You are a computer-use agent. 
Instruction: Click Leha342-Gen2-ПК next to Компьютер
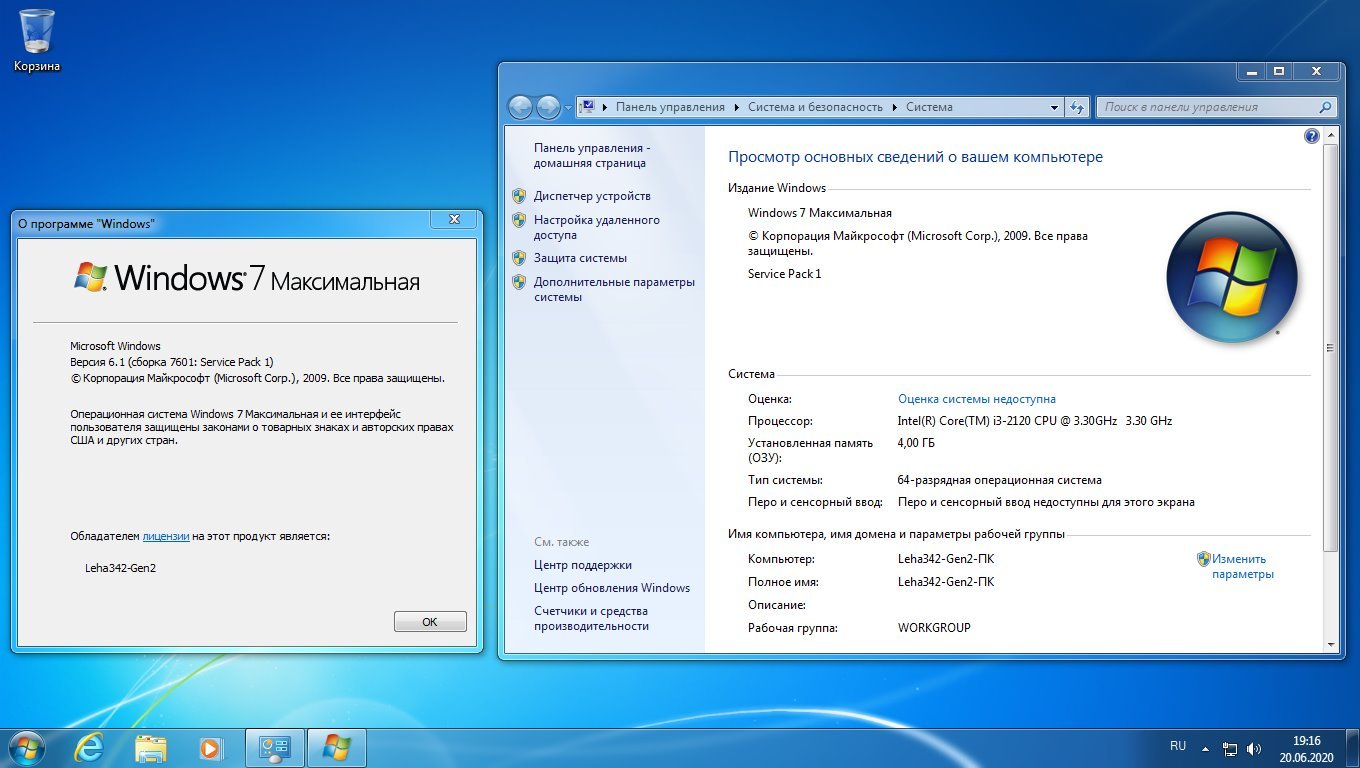pyautogui.click(x=946, y=559)
